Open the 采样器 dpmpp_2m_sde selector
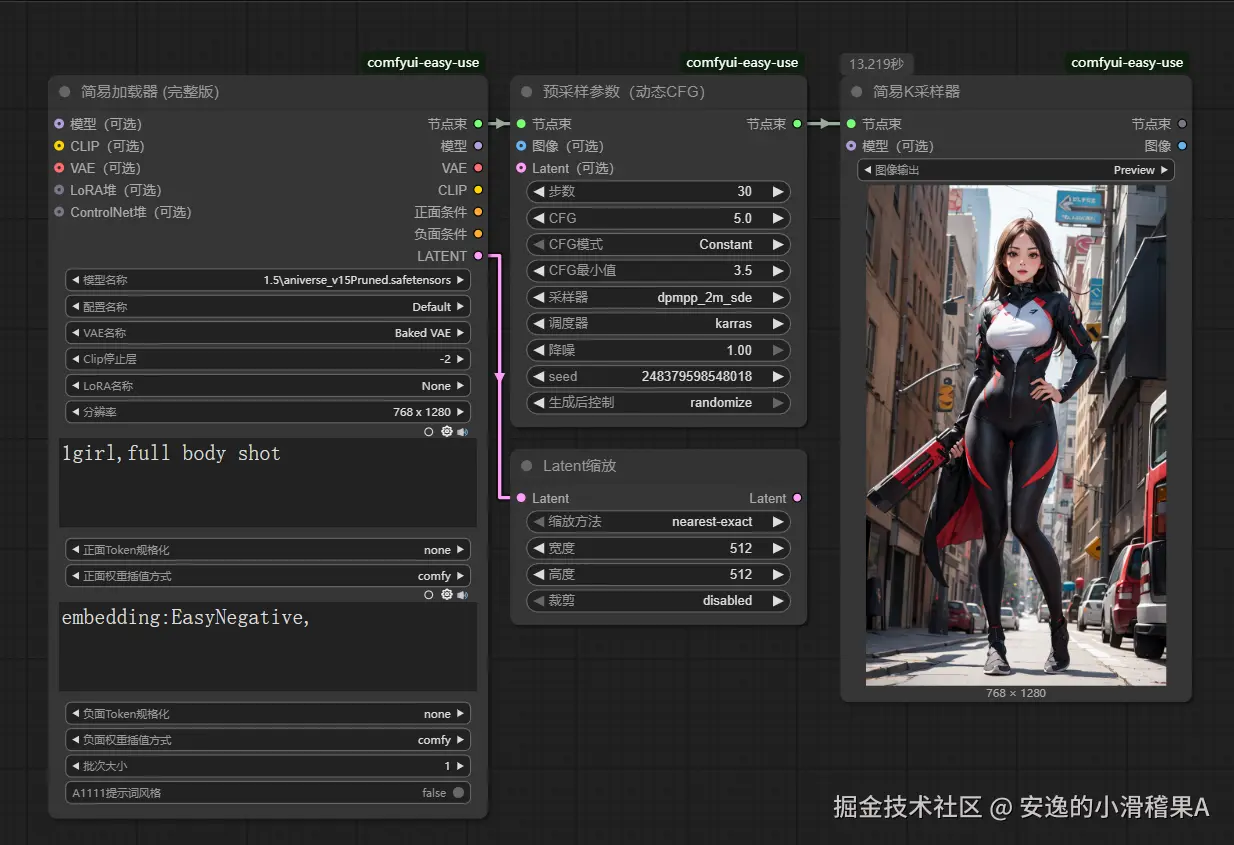This screenshot has height=845, width=1234. click(659, 297)
